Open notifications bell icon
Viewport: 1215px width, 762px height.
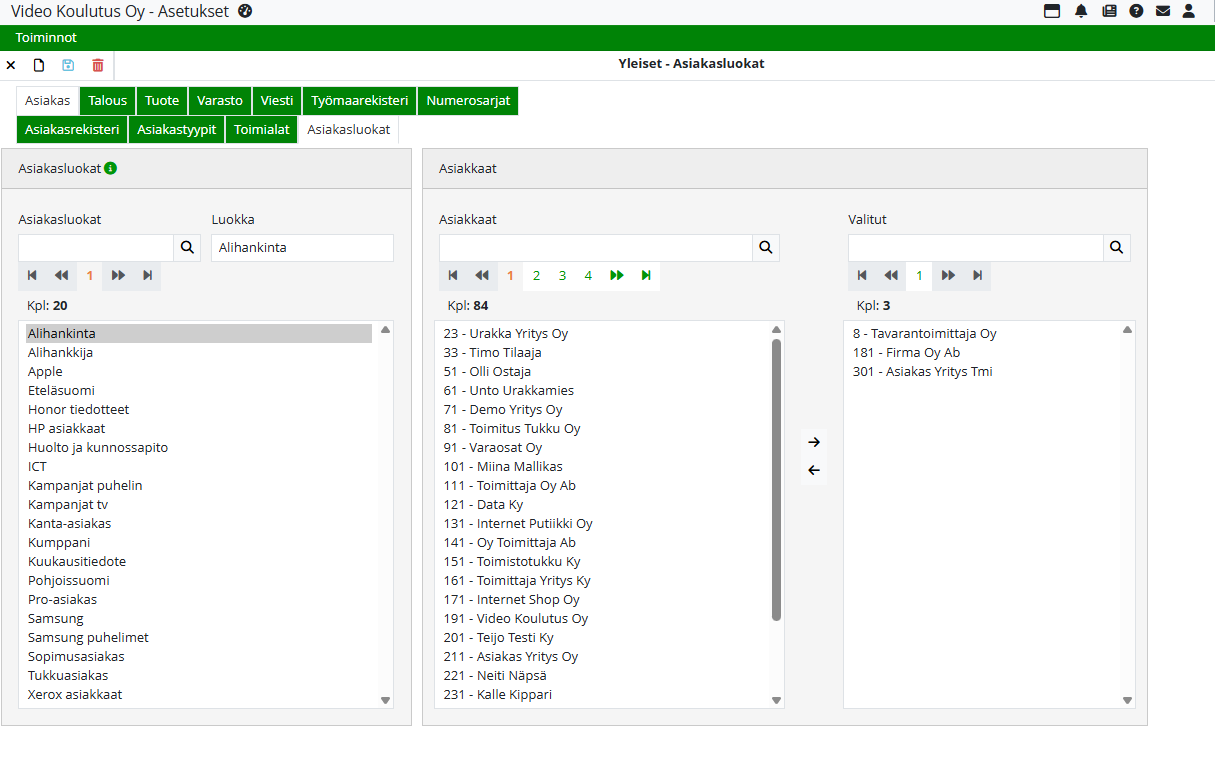point(1081,11)
